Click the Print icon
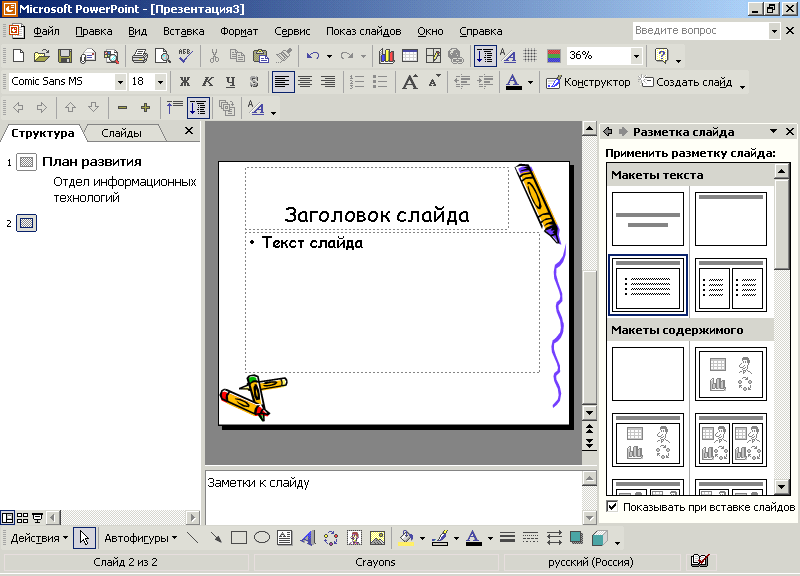This screenshot has height=576, width=800. tap(139, 56)
